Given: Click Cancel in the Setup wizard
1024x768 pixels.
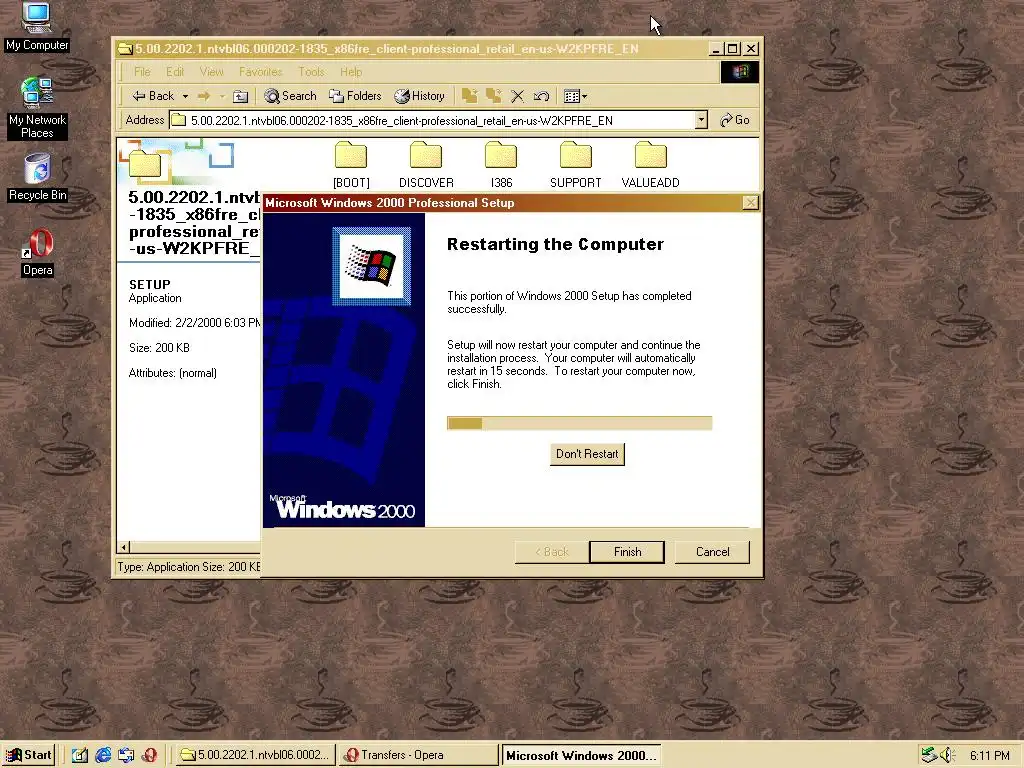Looking at the screenshot, I should tap(712, 552).
